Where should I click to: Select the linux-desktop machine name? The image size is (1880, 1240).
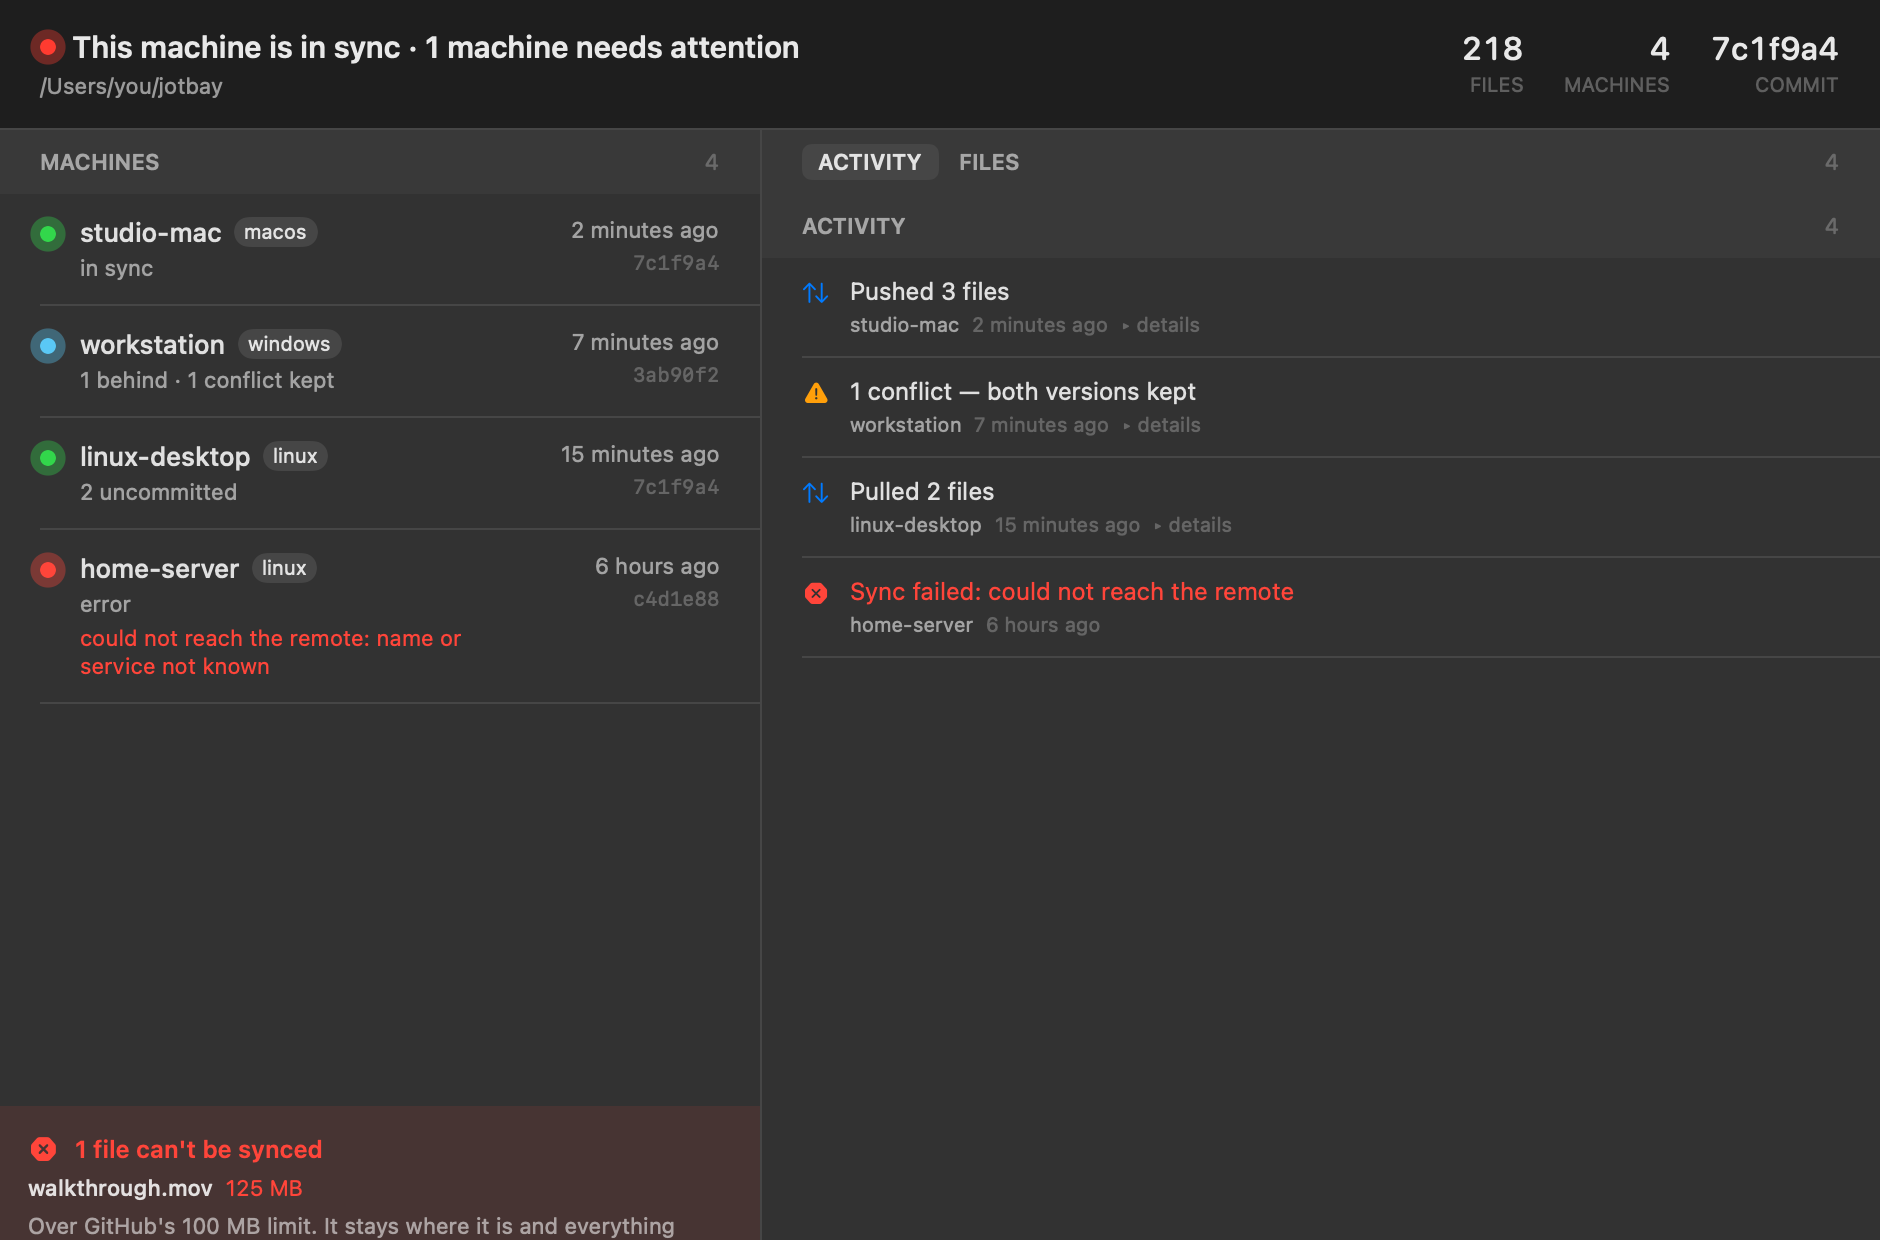[165, 457]
